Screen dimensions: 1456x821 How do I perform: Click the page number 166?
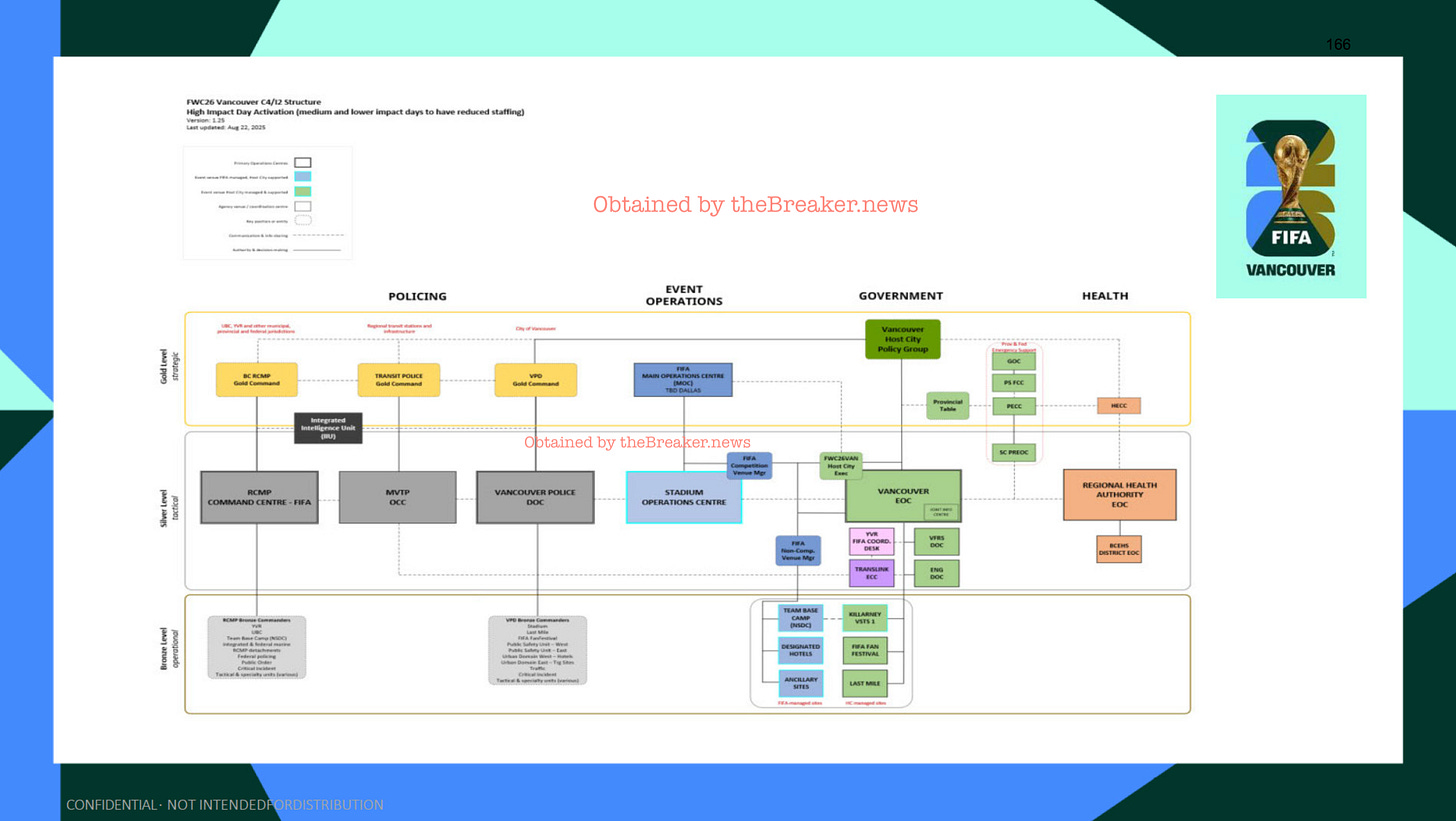point(1338,45)
